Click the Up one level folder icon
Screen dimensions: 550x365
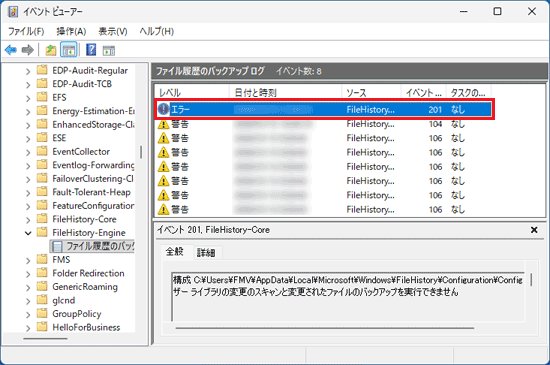pyautogui.click(x=51, y=50)
